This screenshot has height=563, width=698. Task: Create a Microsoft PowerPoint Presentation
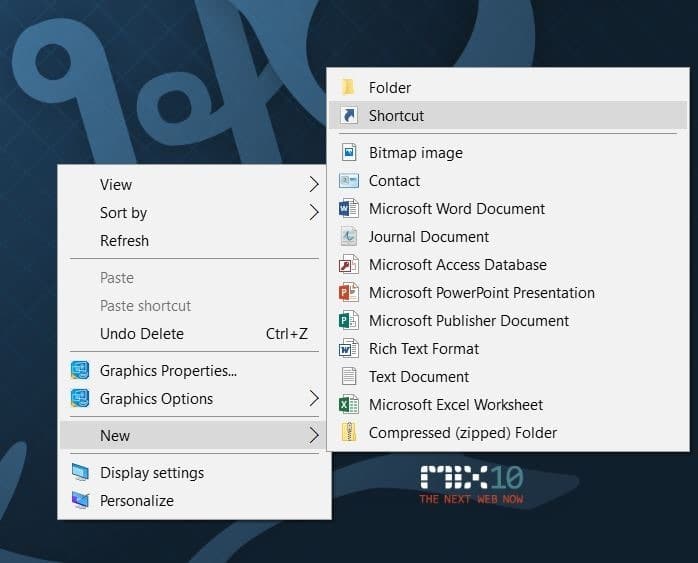click(x=508, y=292)
